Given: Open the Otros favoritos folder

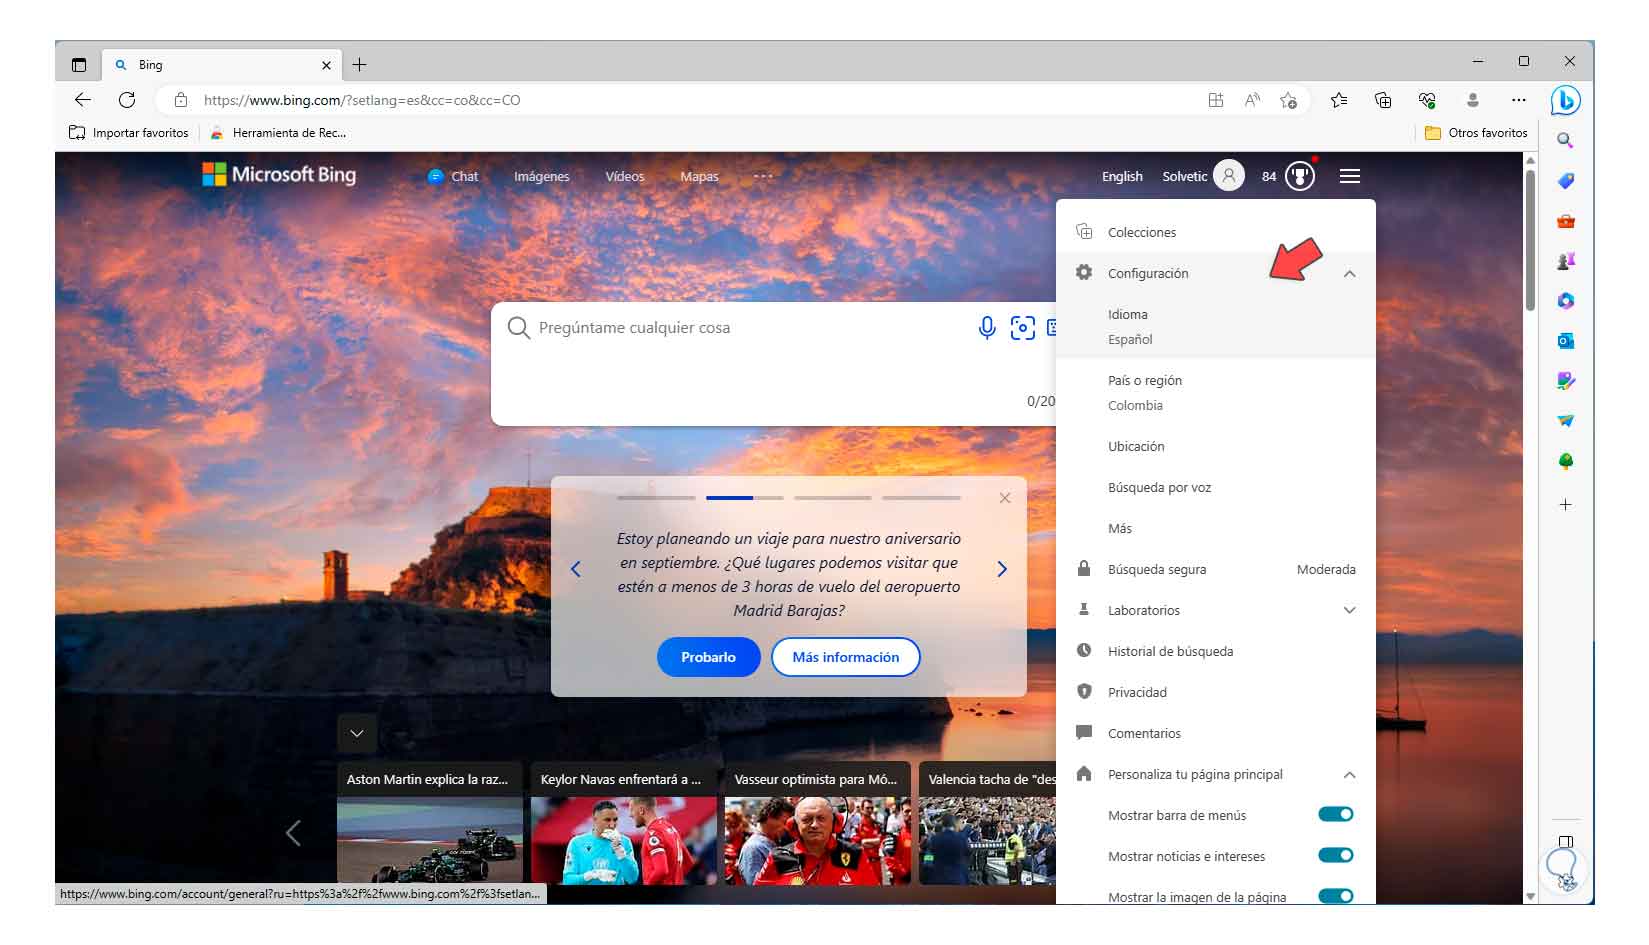Looking at the screenshot, I should [x=1476, y=133].
